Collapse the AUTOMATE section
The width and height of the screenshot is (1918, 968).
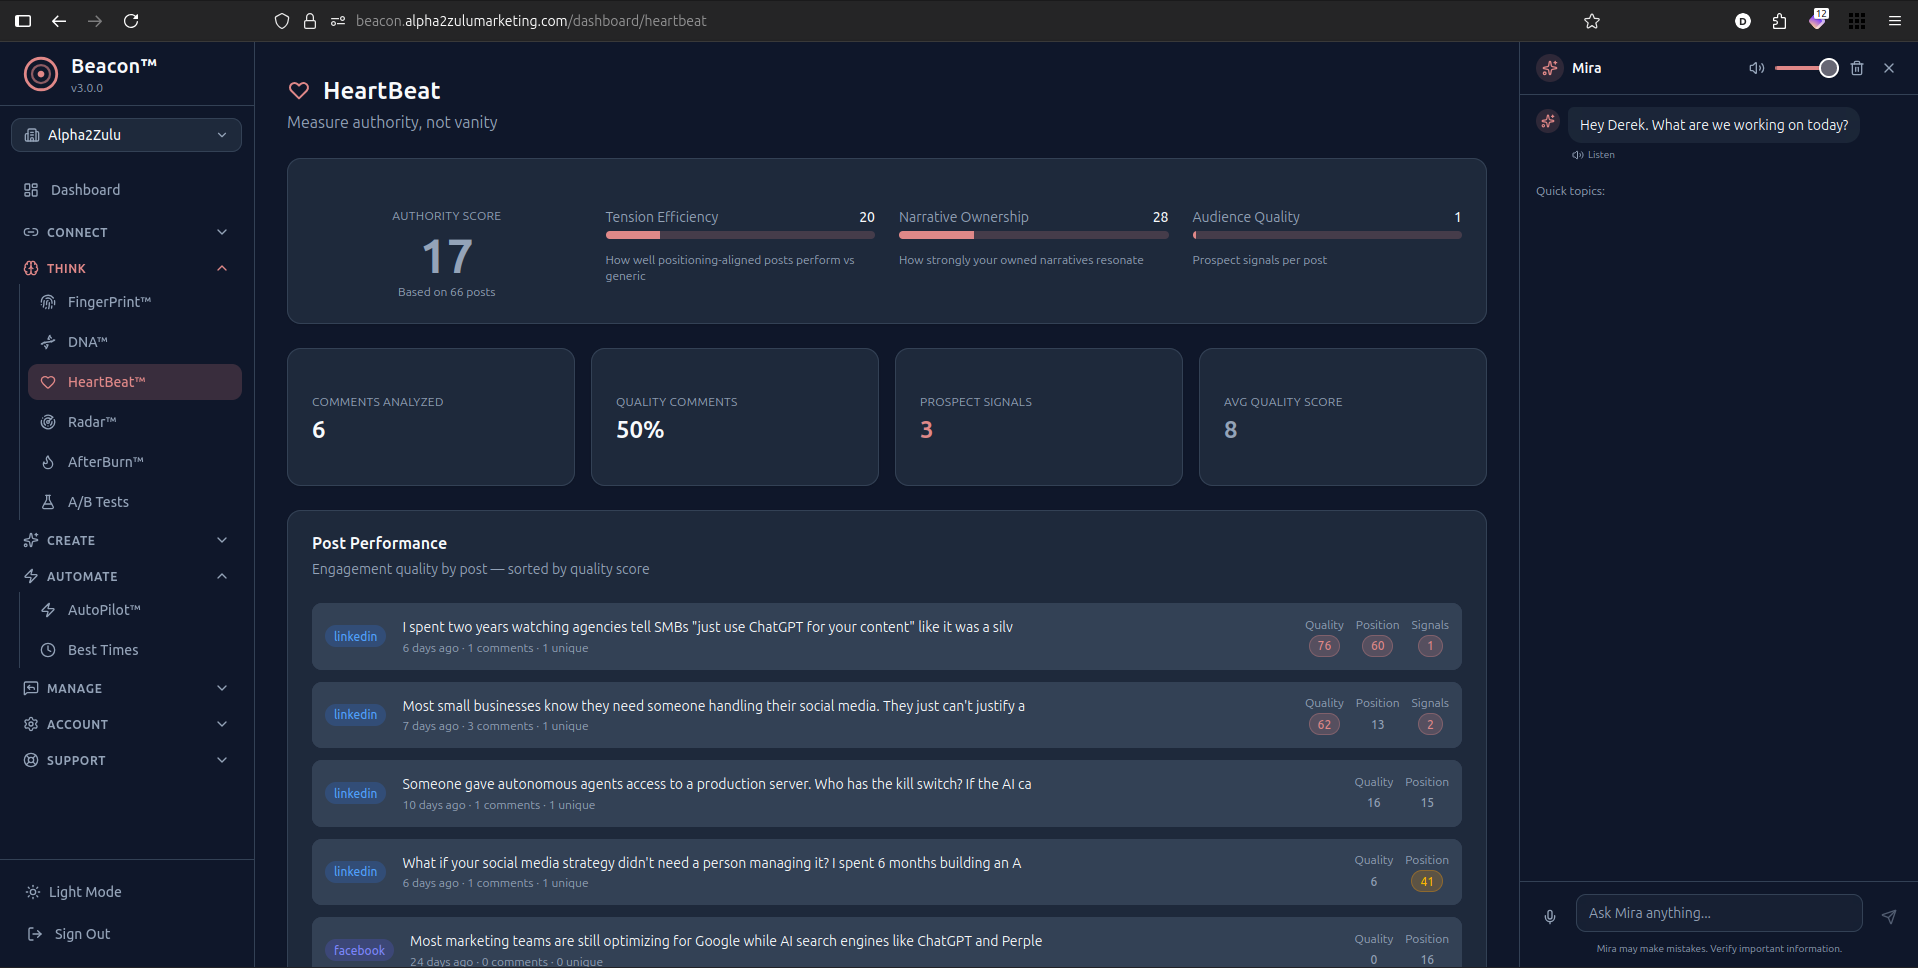126,576
